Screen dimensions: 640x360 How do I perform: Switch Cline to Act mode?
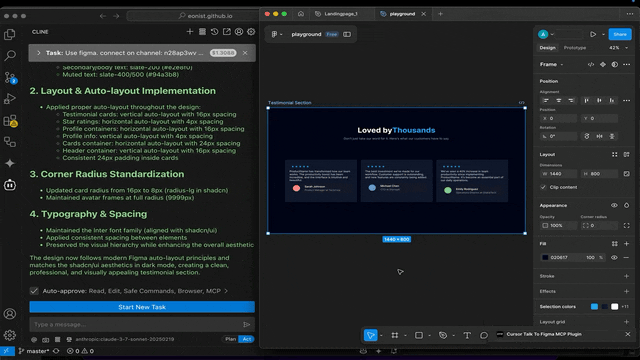[x=247, y=339]
